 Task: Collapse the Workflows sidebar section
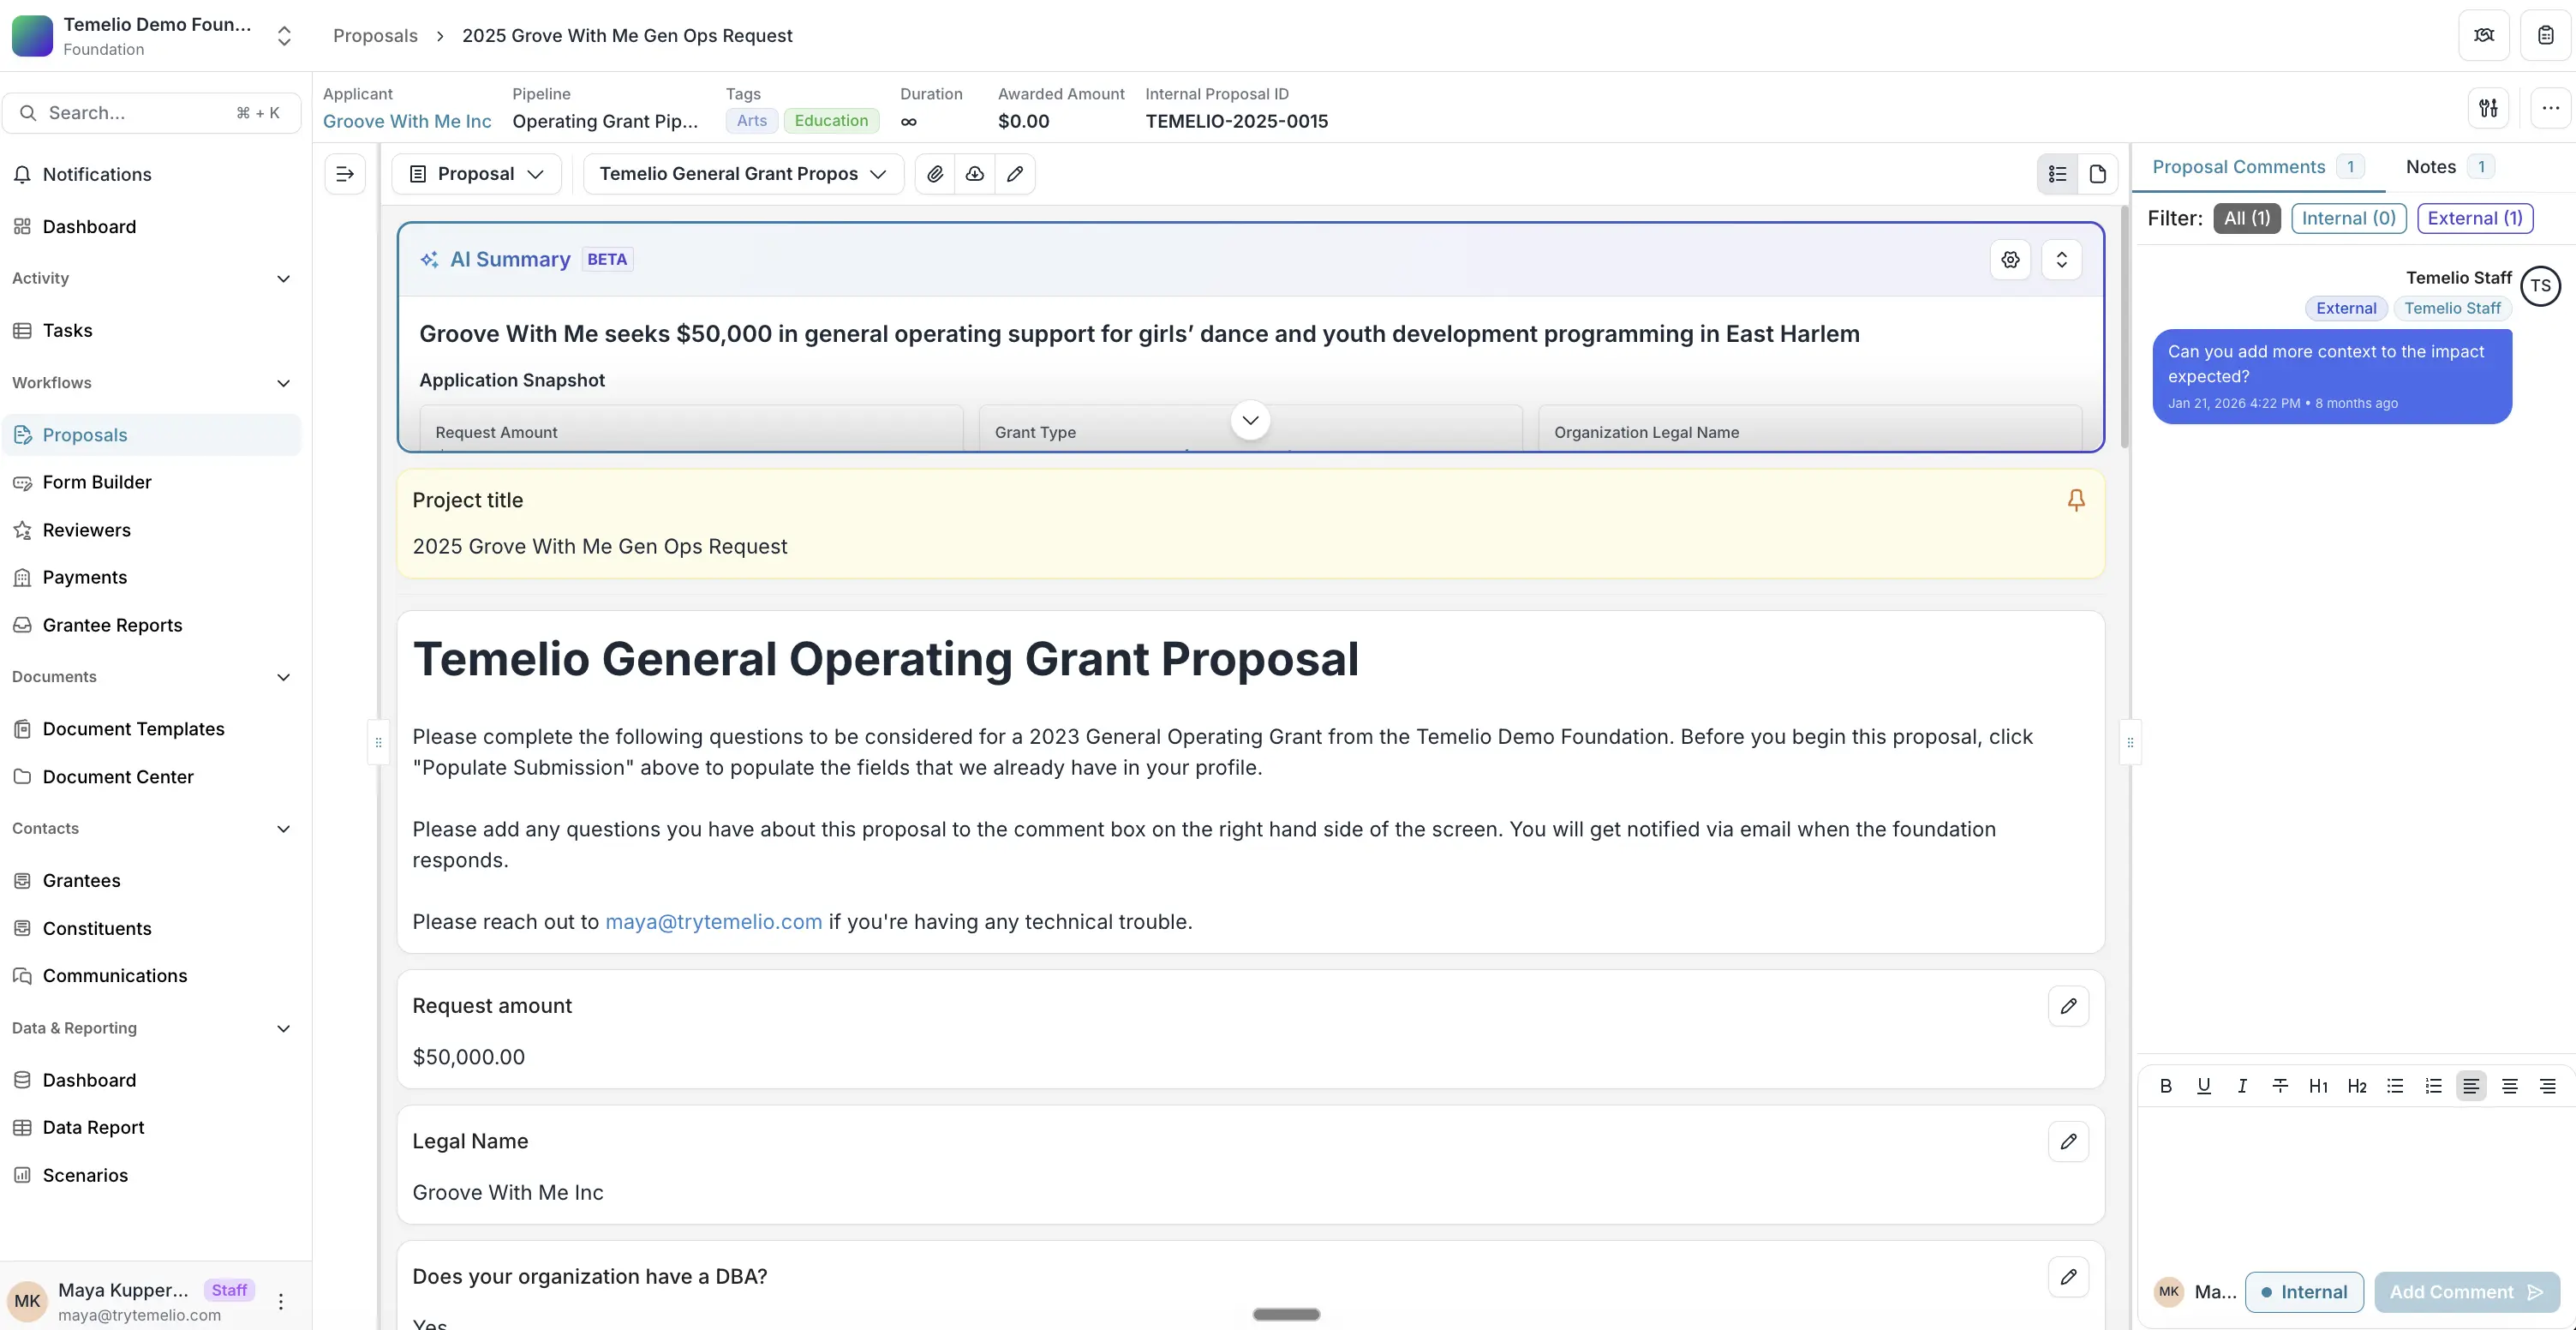click(283, 383)
